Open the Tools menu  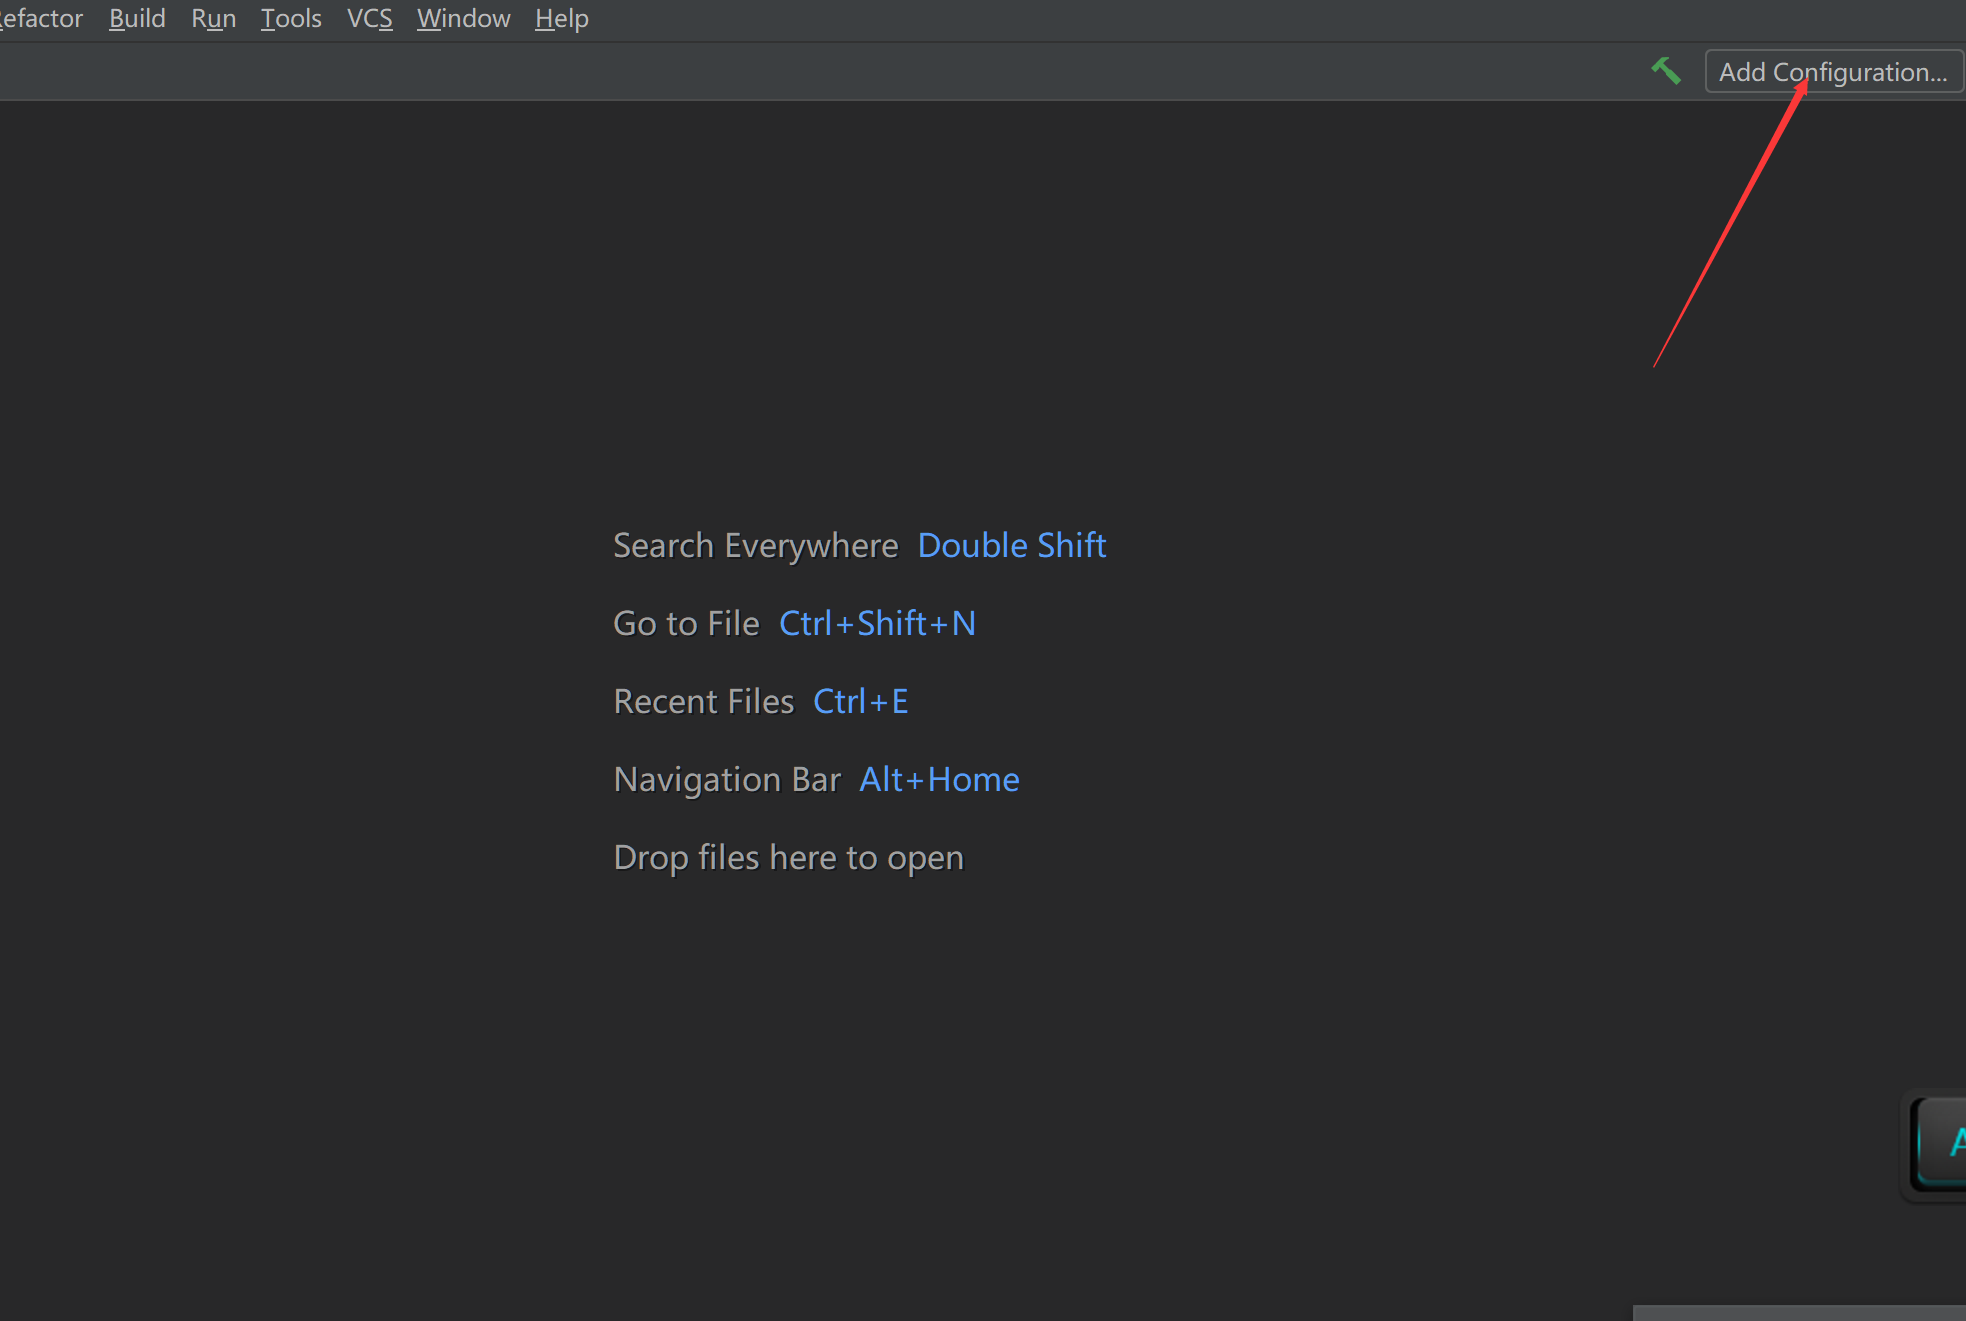pyautogui.click(x=291, y=18)
